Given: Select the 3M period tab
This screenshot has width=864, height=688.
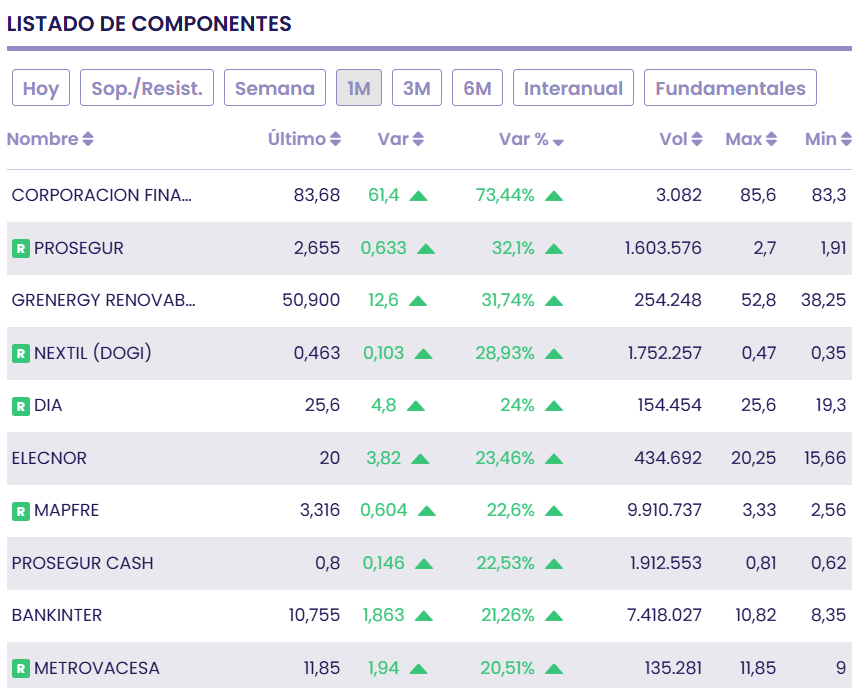Looking at the screenshot, I should [416, 88].
